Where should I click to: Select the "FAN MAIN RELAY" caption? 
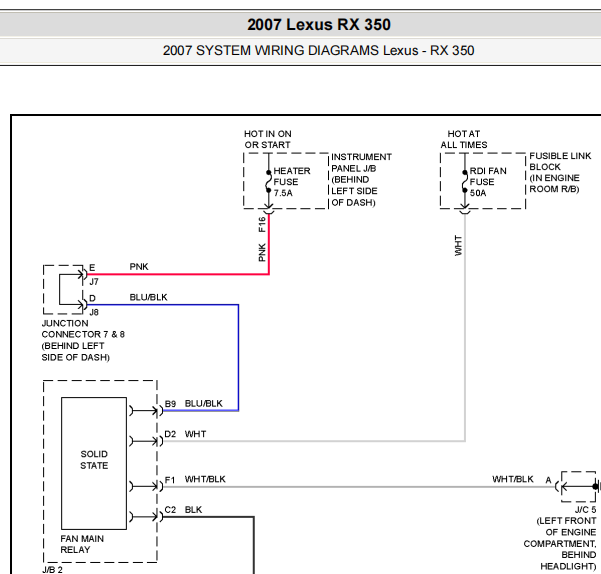(x=82, y=544)
